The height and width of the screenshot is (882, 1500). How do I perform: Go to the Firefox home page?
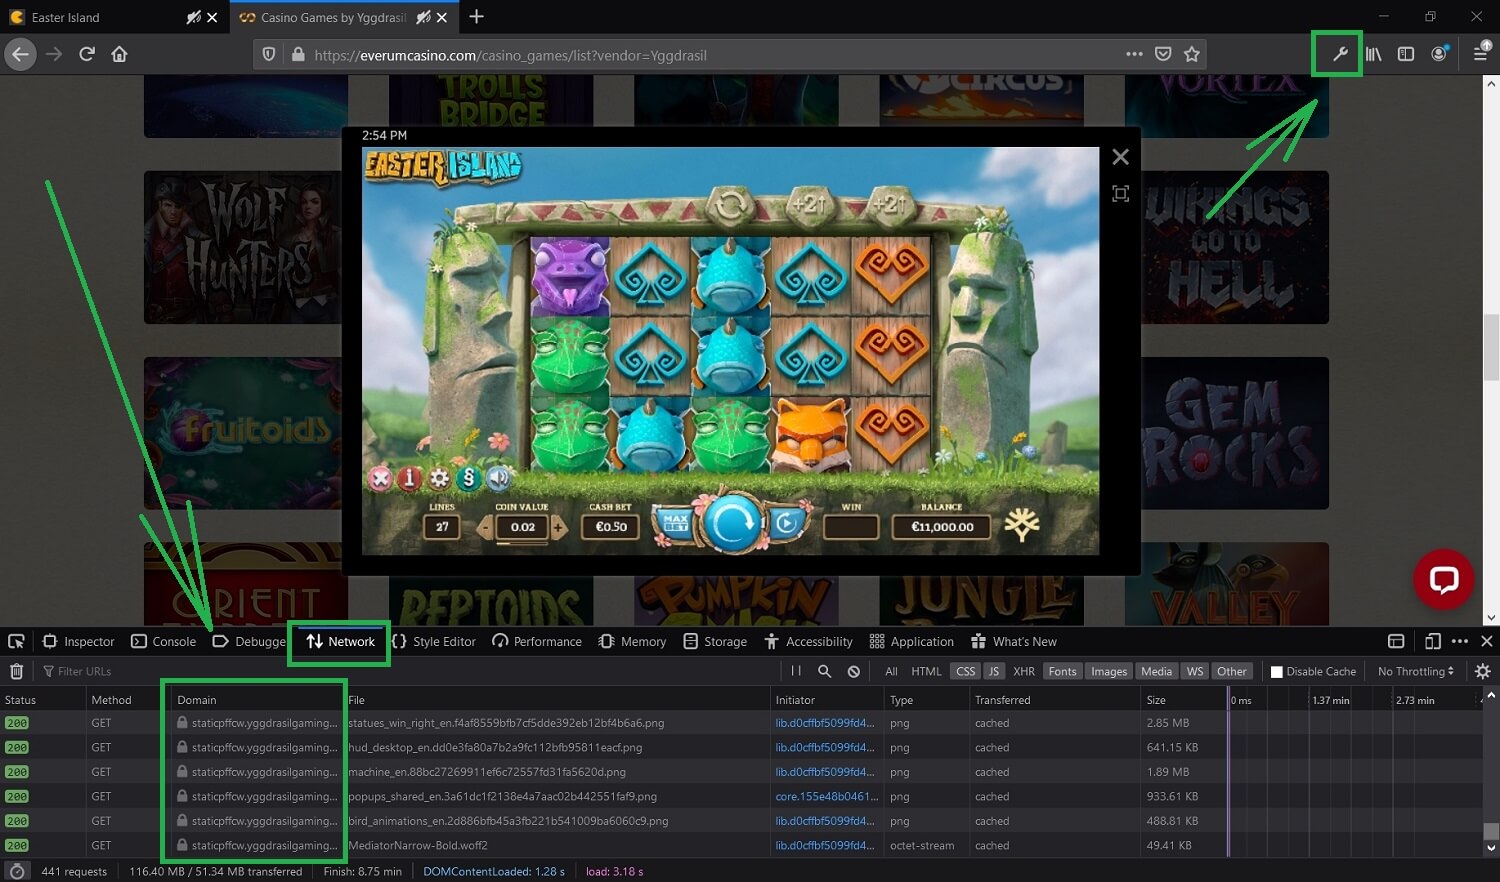119,54
